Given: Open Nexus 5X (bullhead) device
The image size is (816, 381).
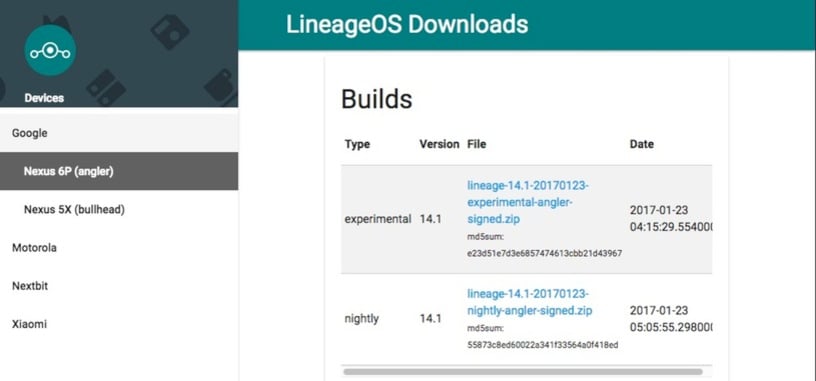Looking at the screenshot, I should (119, 210).
